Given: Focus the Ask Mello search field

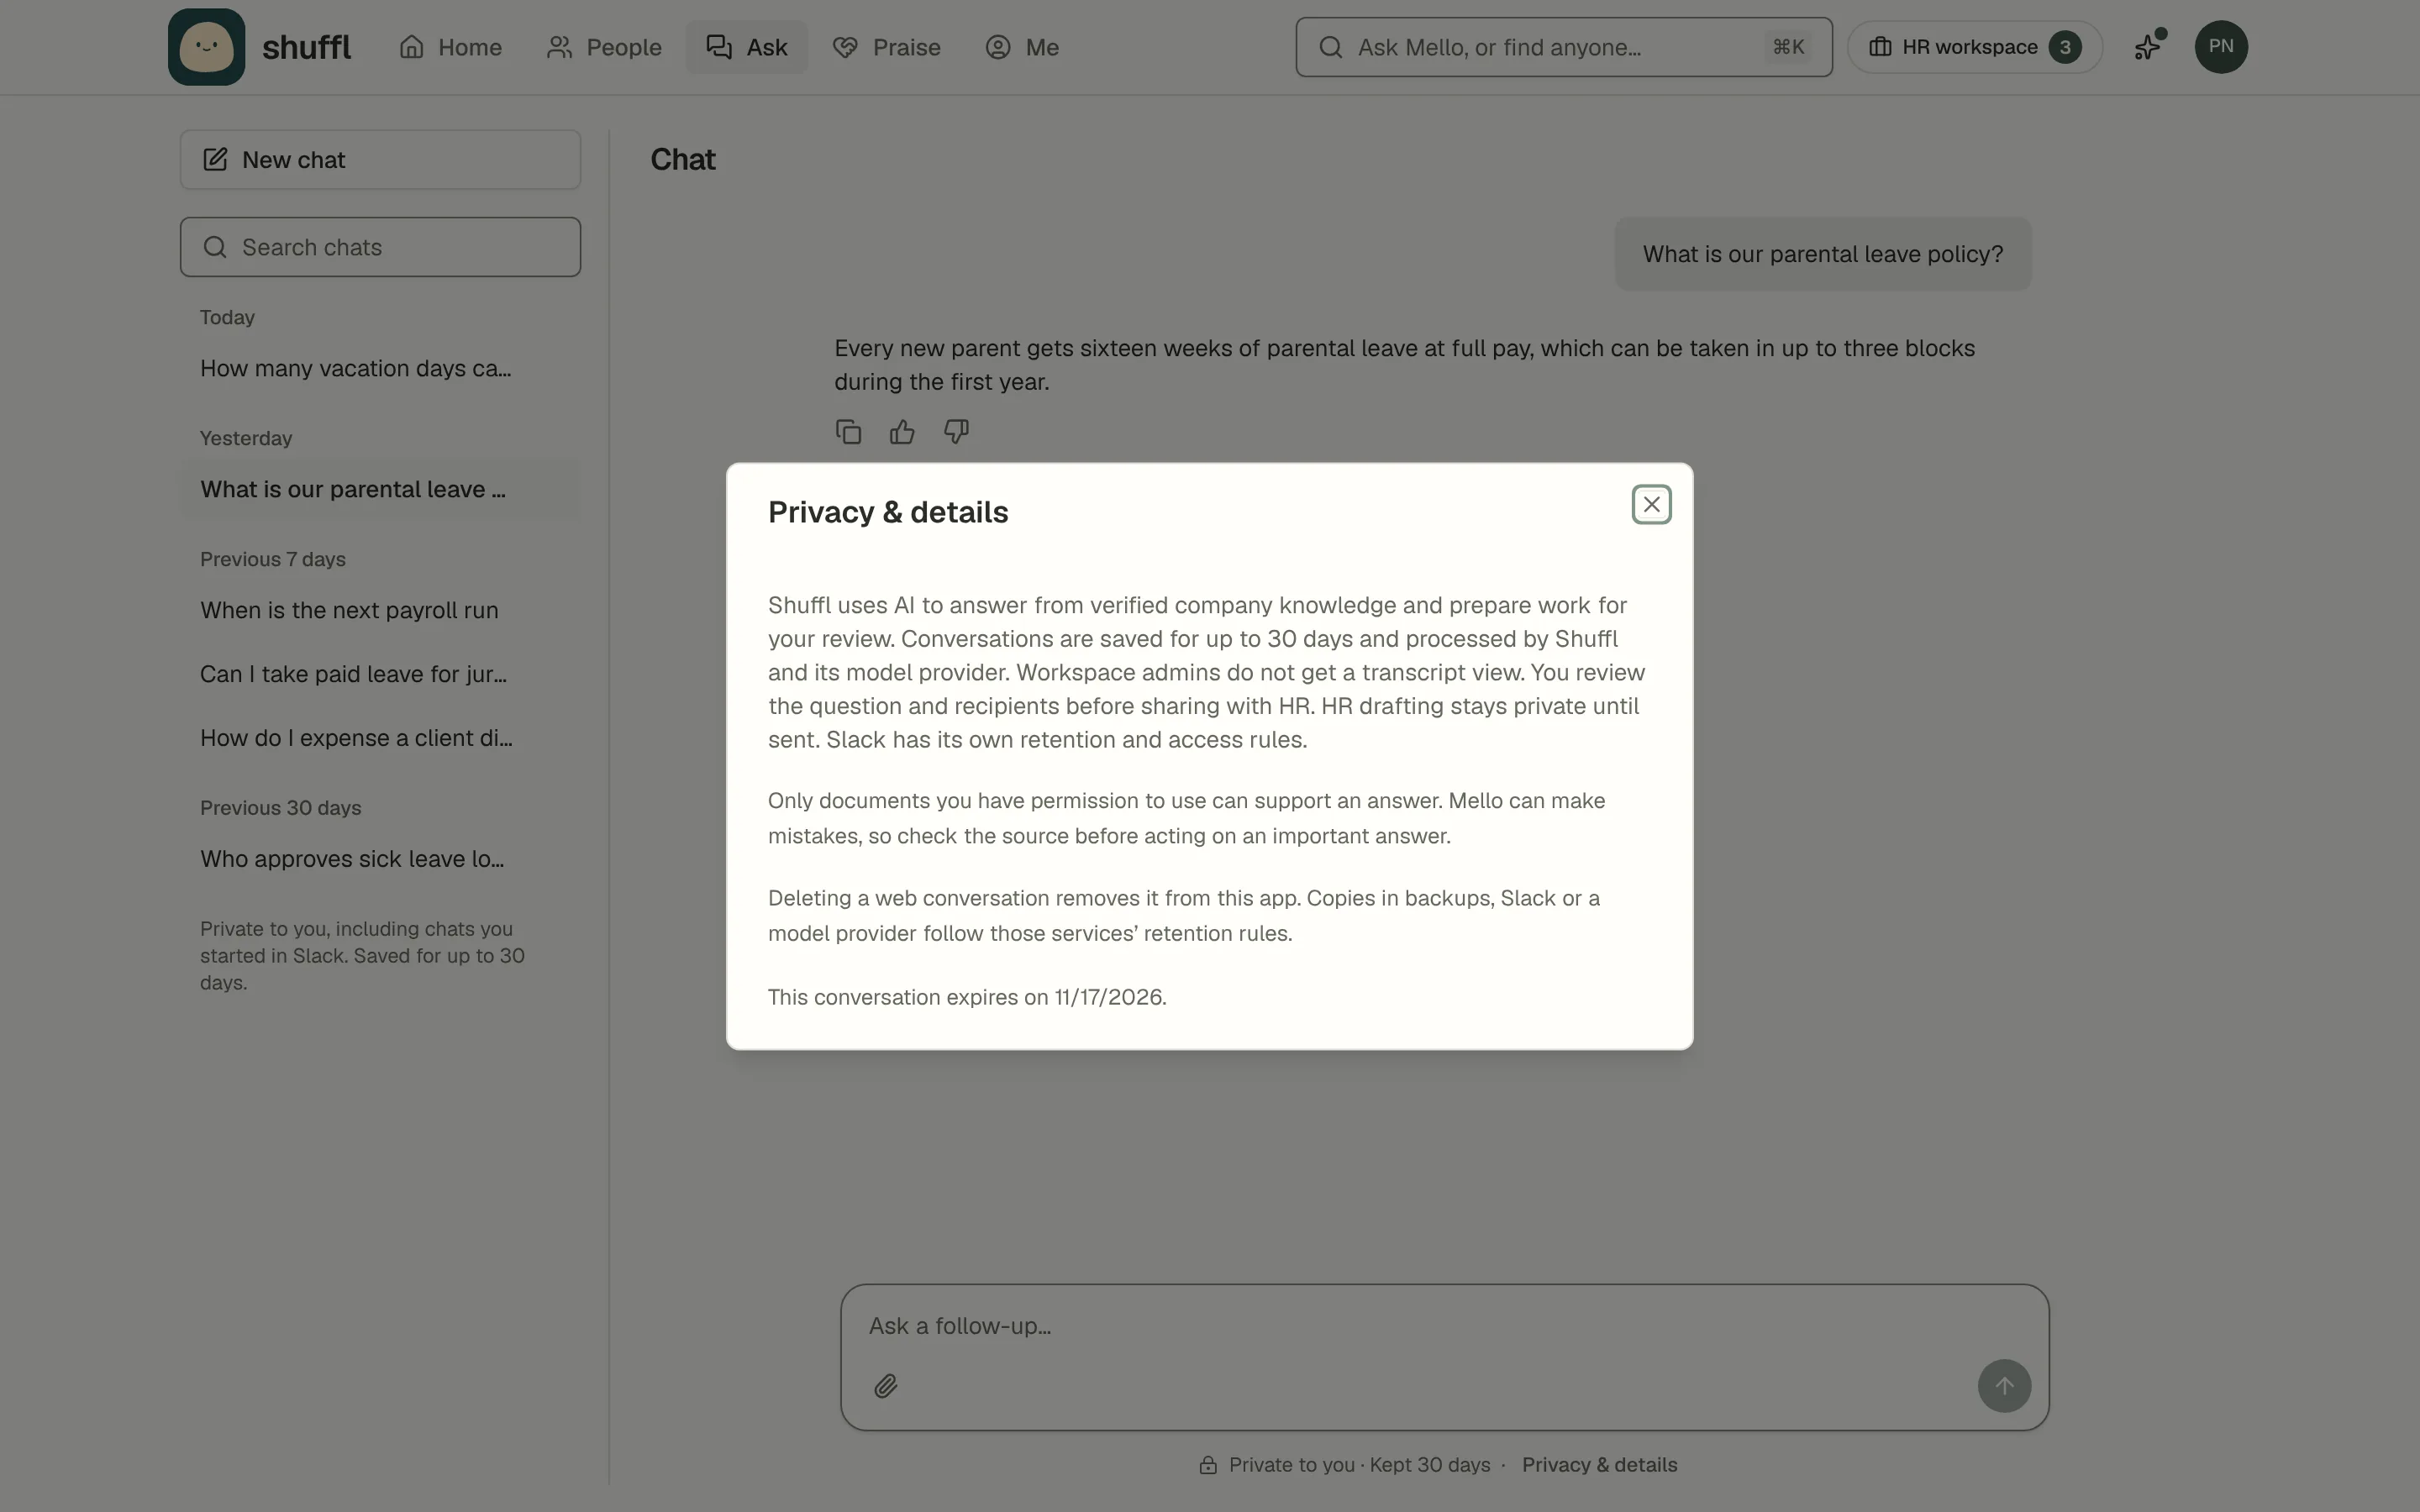Looking at the screenshot, I should (x=1563, y=47).
